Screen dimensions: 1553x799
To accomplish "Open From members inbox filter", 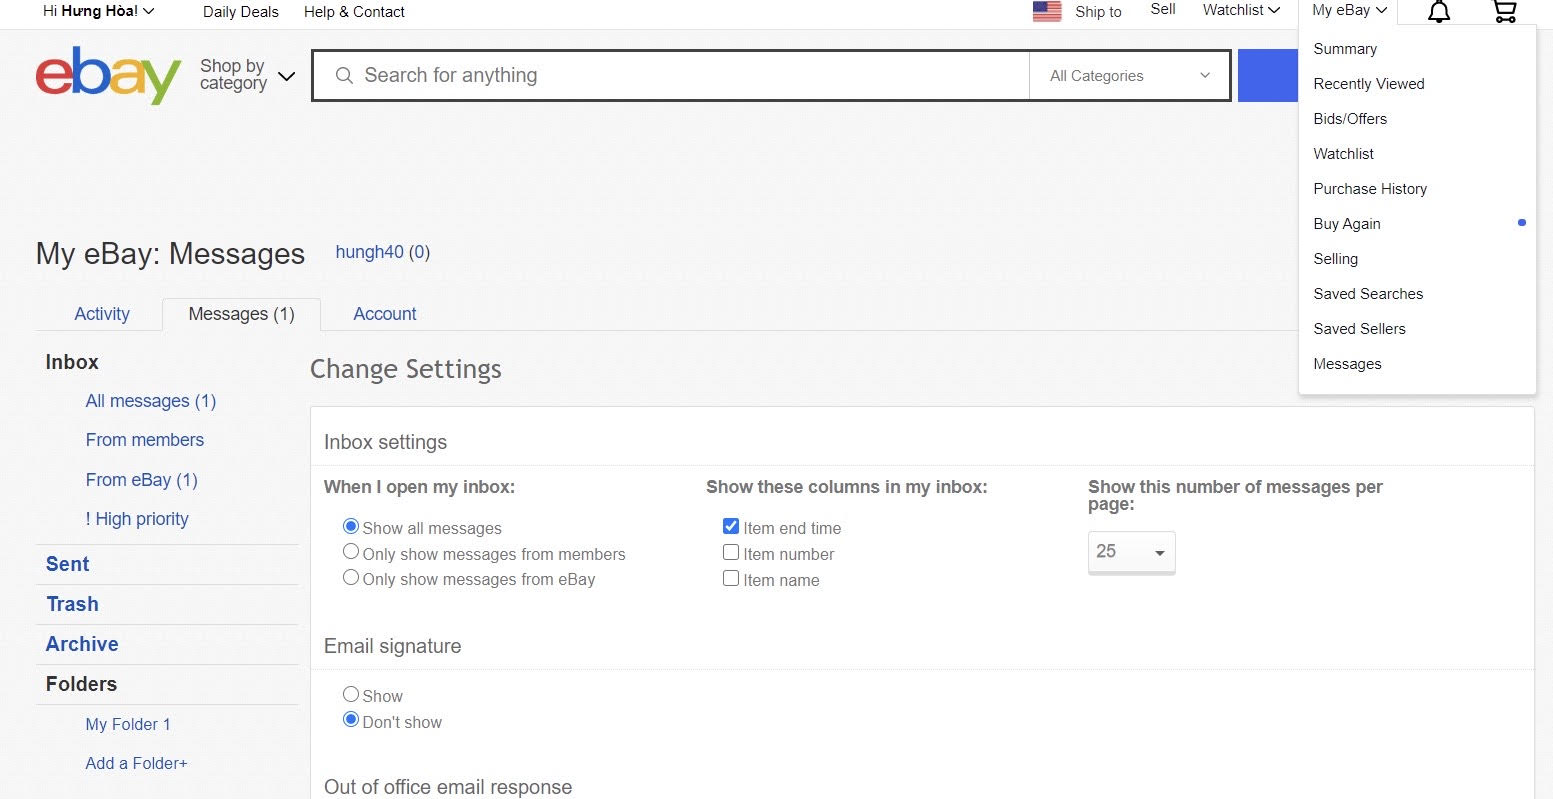I will (144, 440).
